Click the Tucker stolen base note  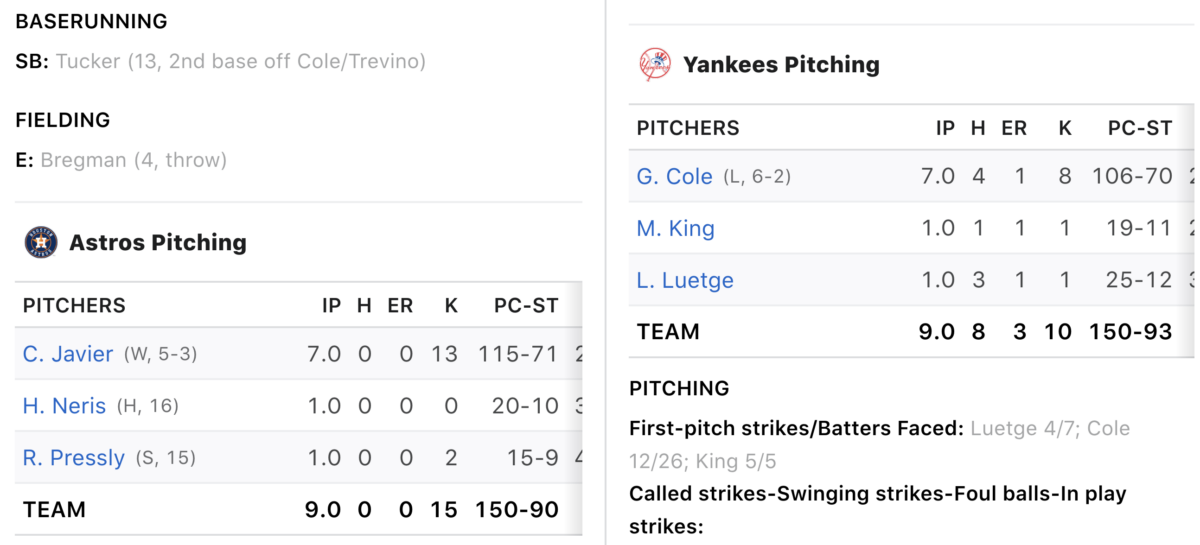click(x=241, y=61)
